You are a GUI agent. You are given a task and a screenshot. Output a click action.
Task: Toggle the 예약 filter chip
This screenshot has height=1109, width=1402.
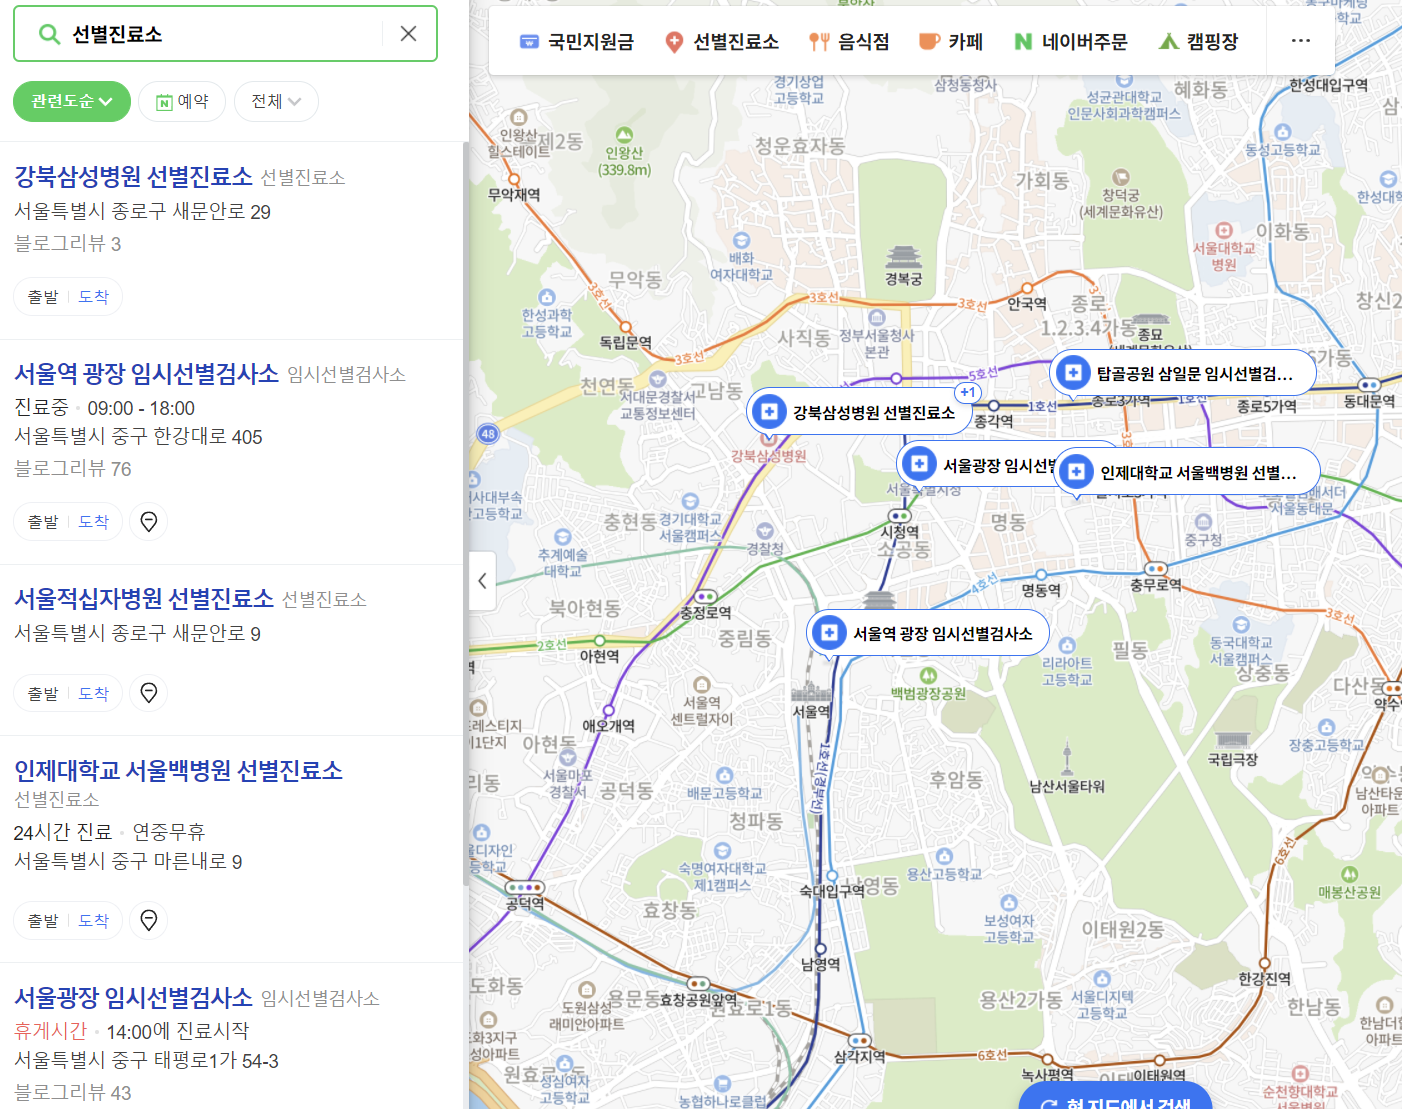tap(183, 101)
